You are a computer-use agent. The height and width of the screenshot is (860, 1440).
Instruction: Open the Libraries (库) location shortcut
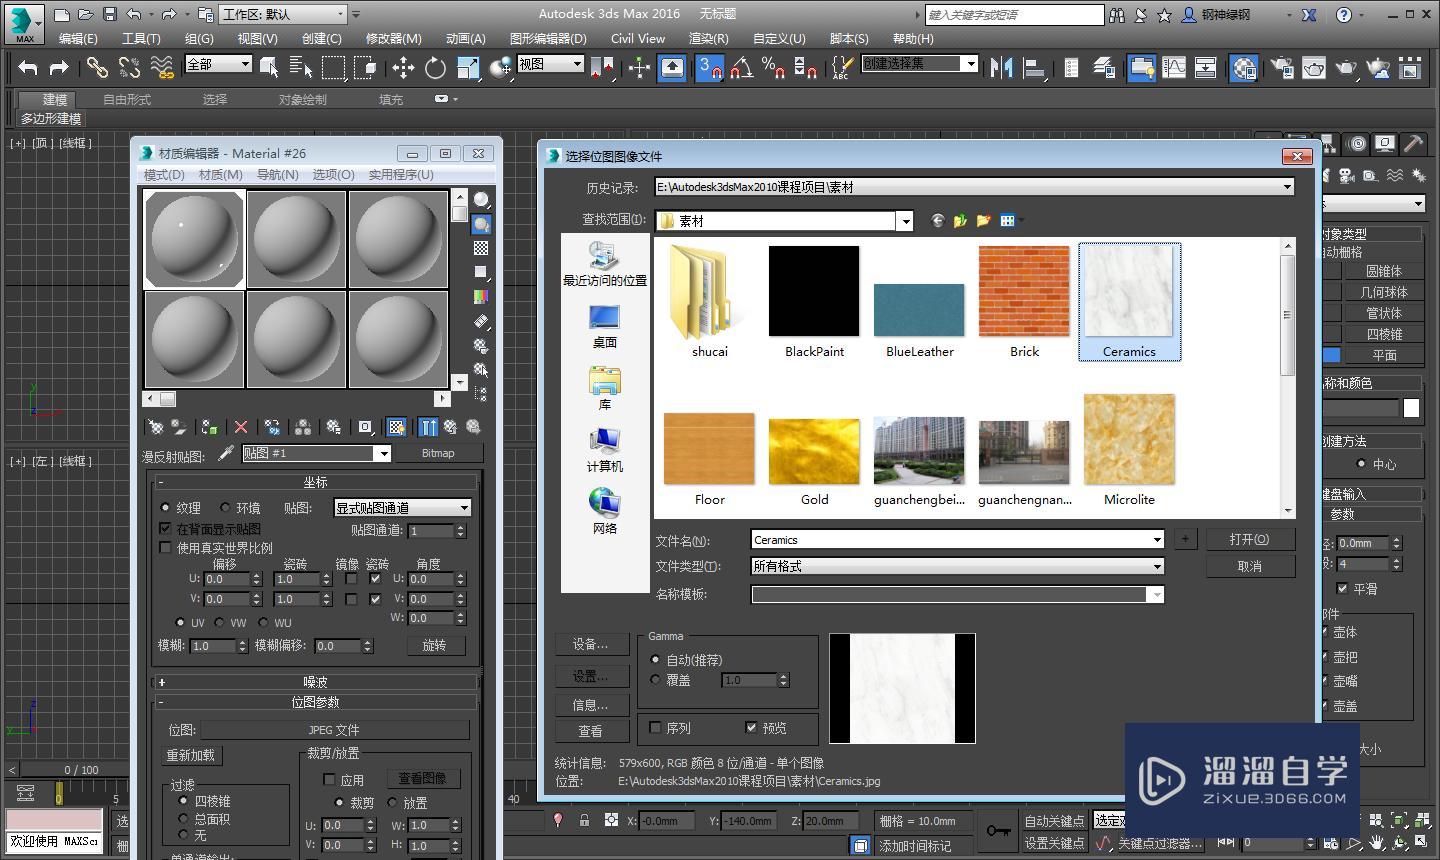[604, 388]
